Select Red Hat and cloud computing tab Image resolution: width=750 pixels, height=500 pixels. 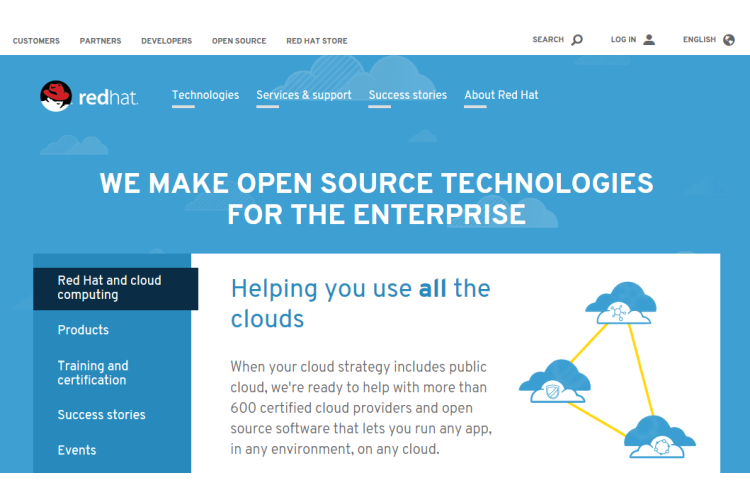pos(115,288)
